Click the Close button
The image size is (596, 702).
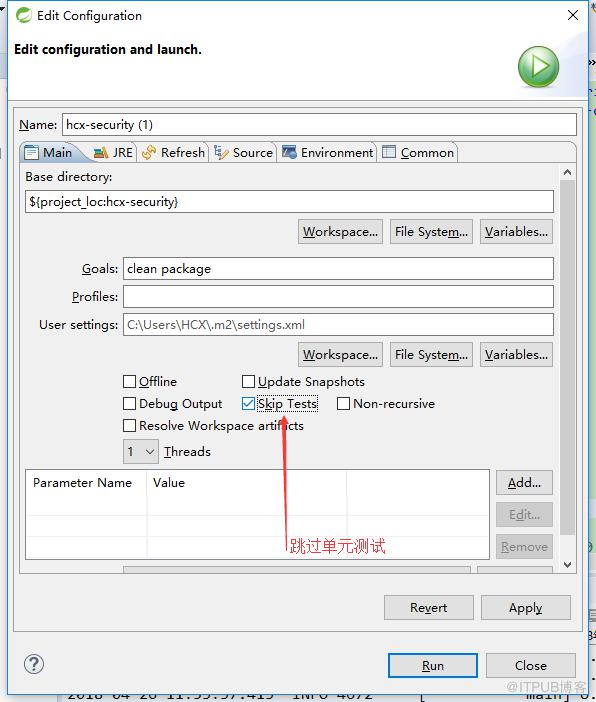coord(531,665)
